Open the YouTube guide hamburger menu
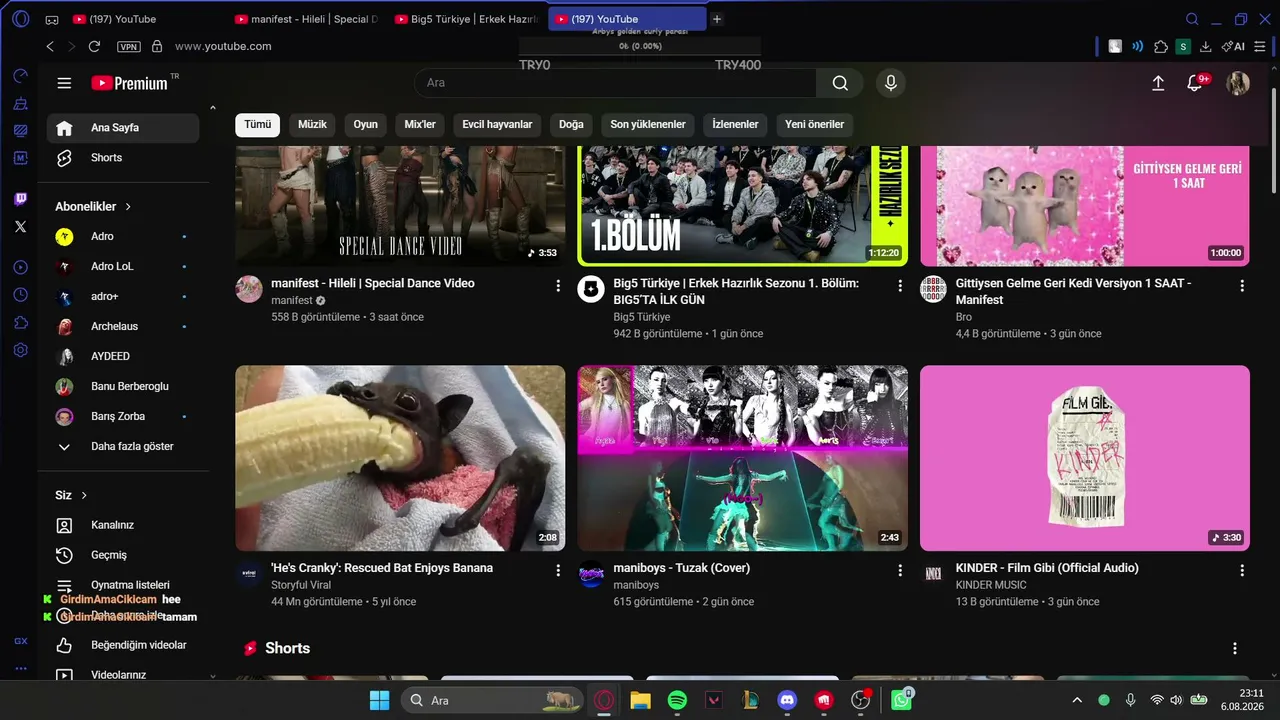The width and height of the screenshot is (1280, 720). click(64, 83)
